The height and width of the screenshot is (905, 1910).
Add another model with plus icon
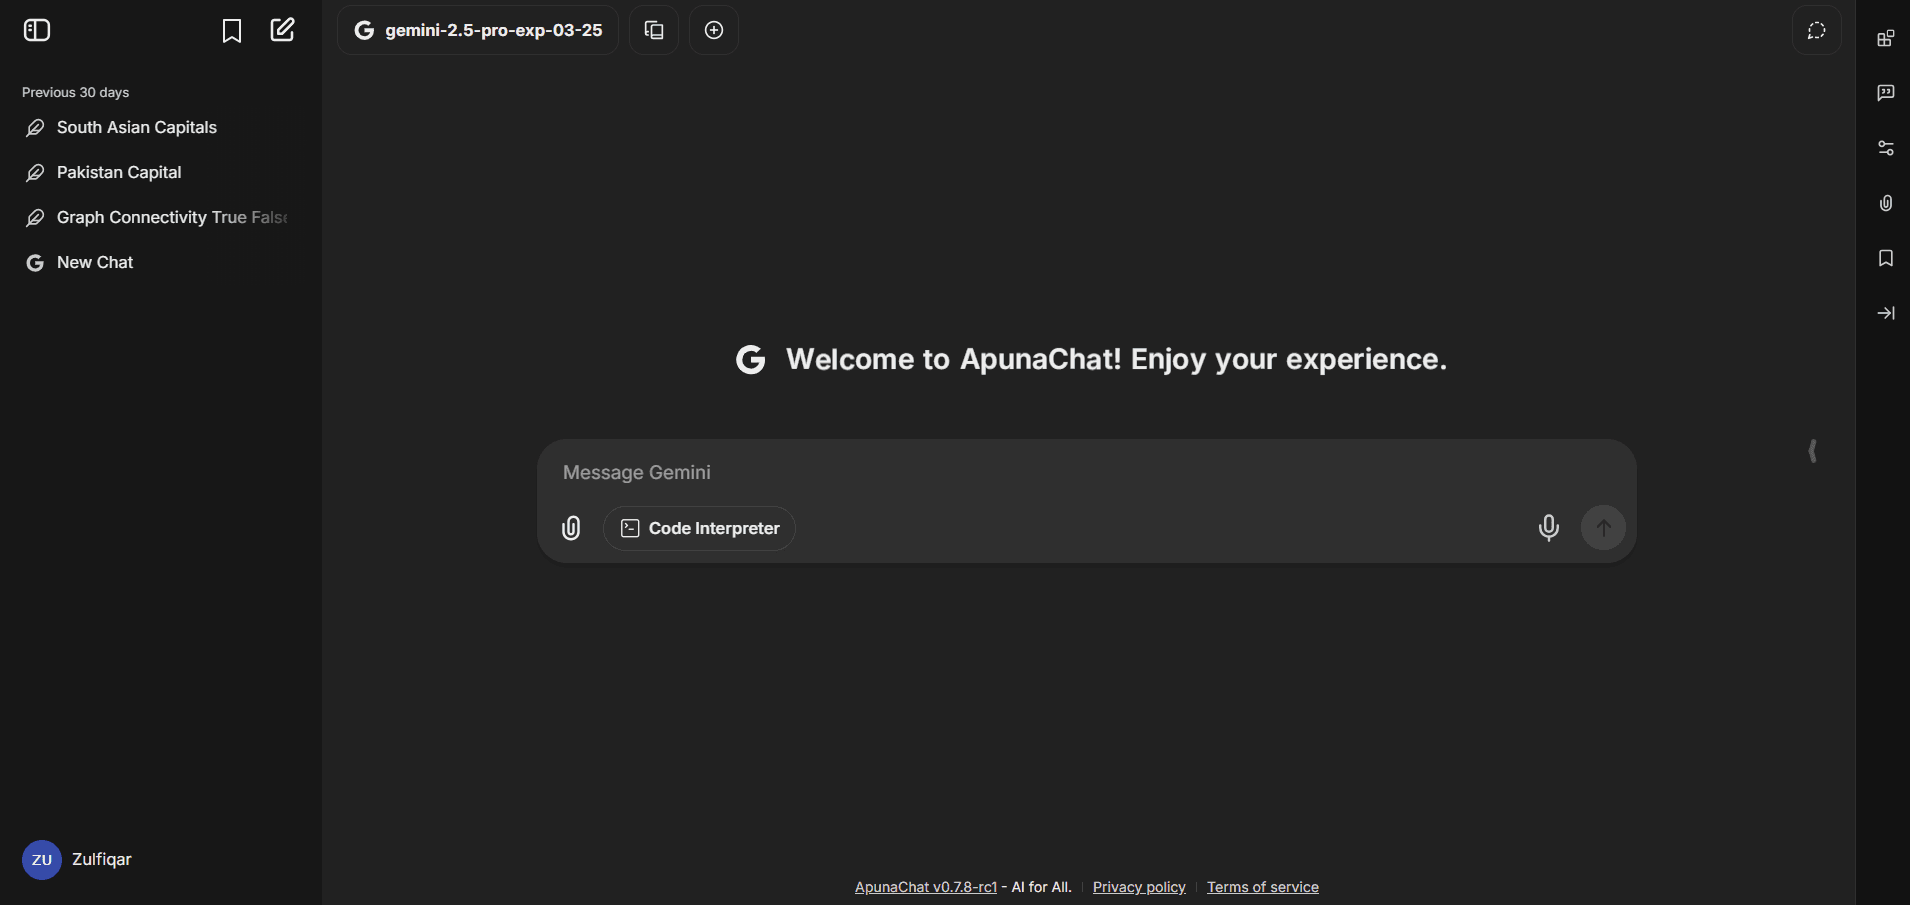(714, 30)
